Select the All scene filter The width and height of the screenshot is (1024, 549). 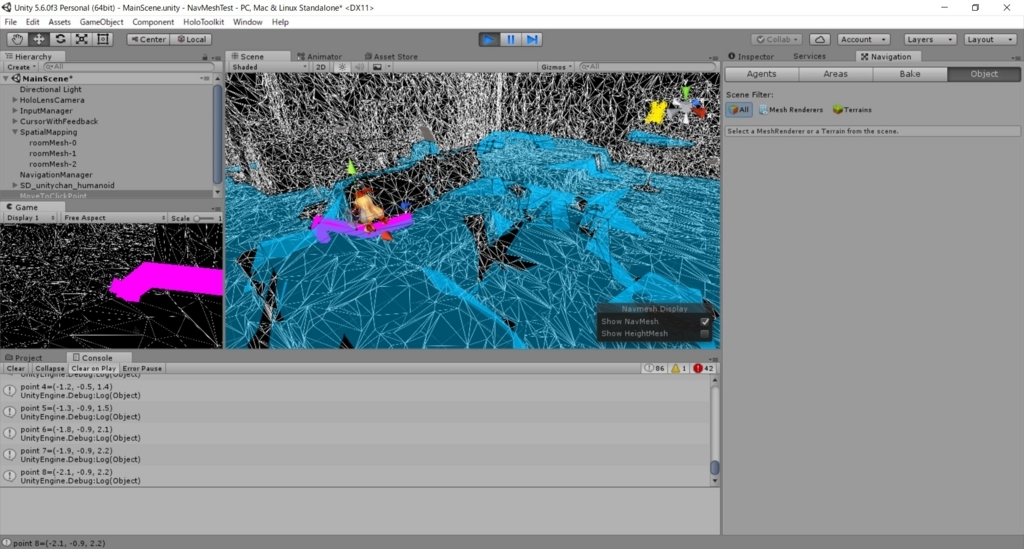point(739,110)
